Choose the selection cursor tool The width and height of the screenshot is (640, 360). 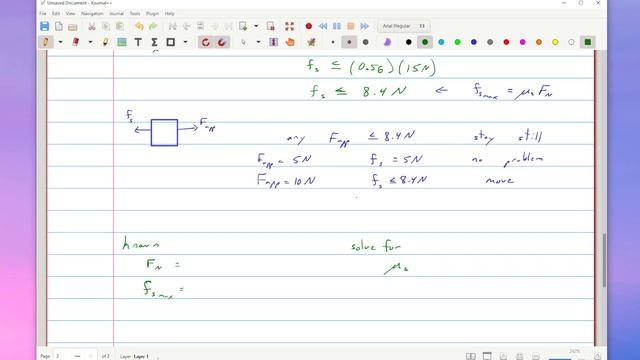point(243,42)
